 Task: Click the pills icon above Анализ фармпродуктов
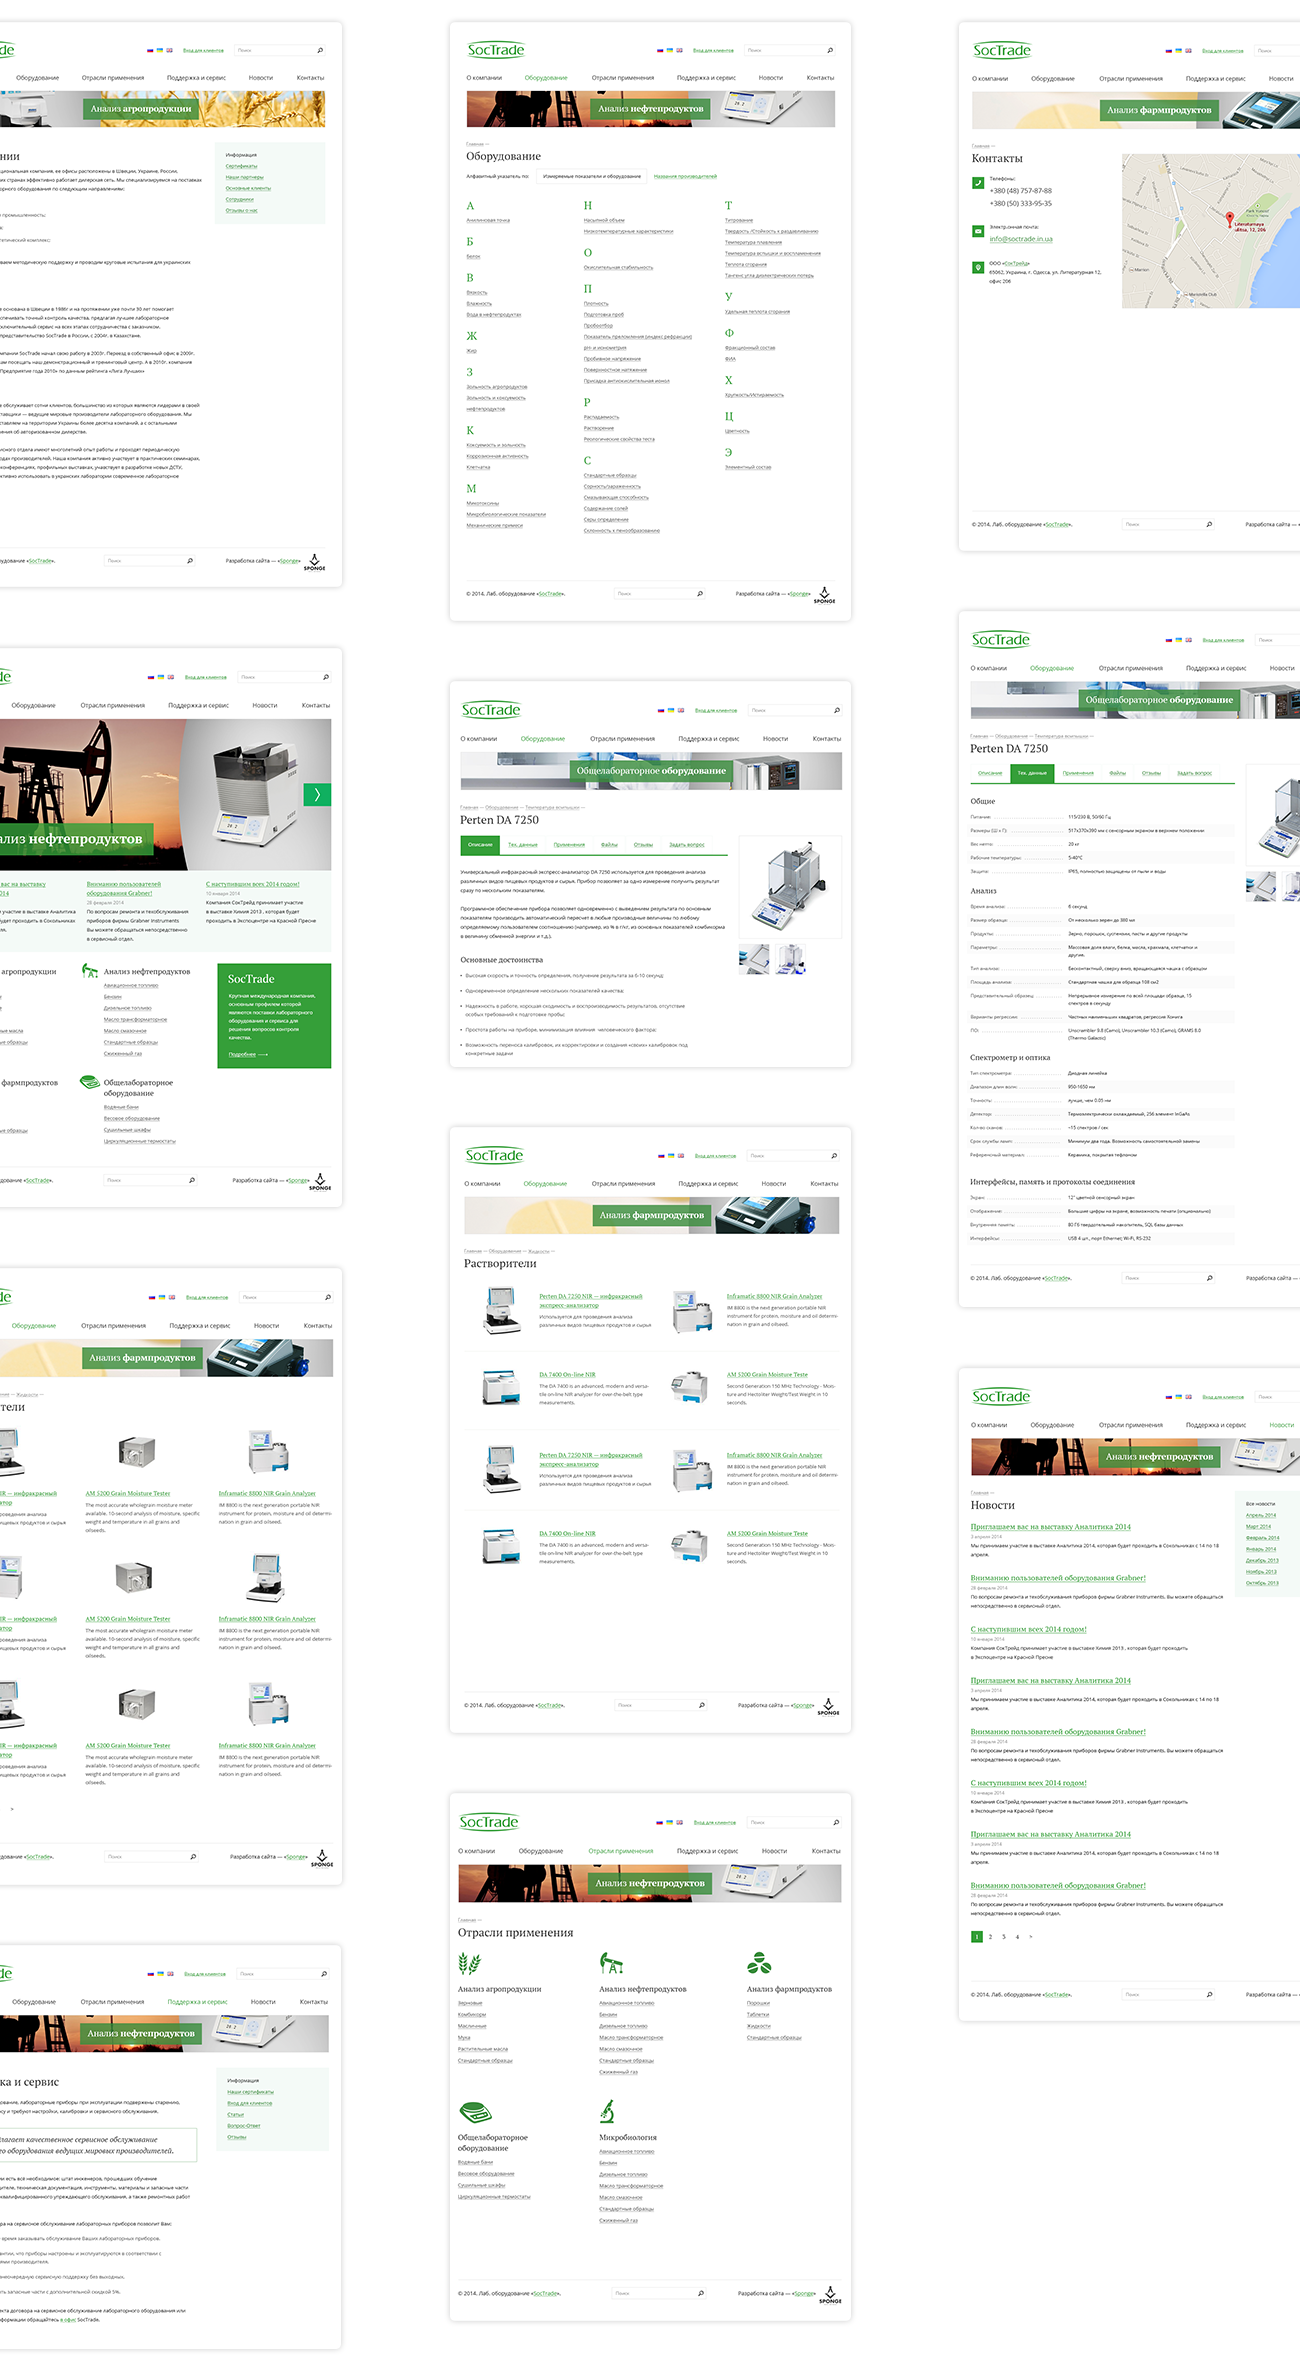click(x=759, y=1963)
